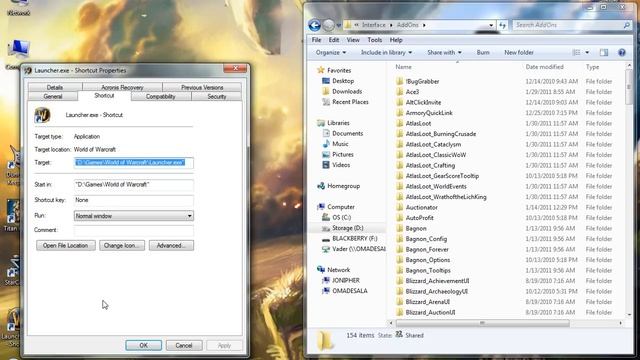Click the Favorites star icon
This screenshot has height=360, width=640.
(x=321, y=70)
